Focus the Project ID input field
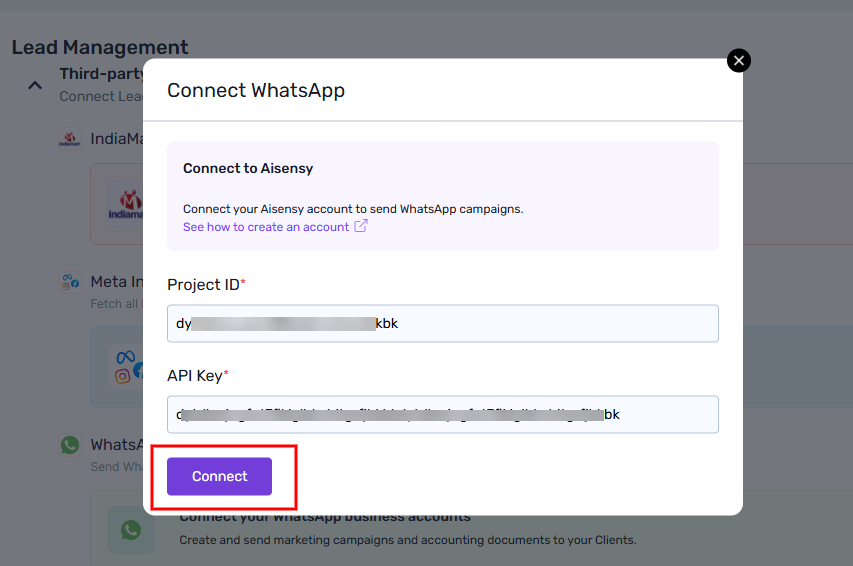Image resolution: width=853 pixels, height=566 pixels. point(443,323)
